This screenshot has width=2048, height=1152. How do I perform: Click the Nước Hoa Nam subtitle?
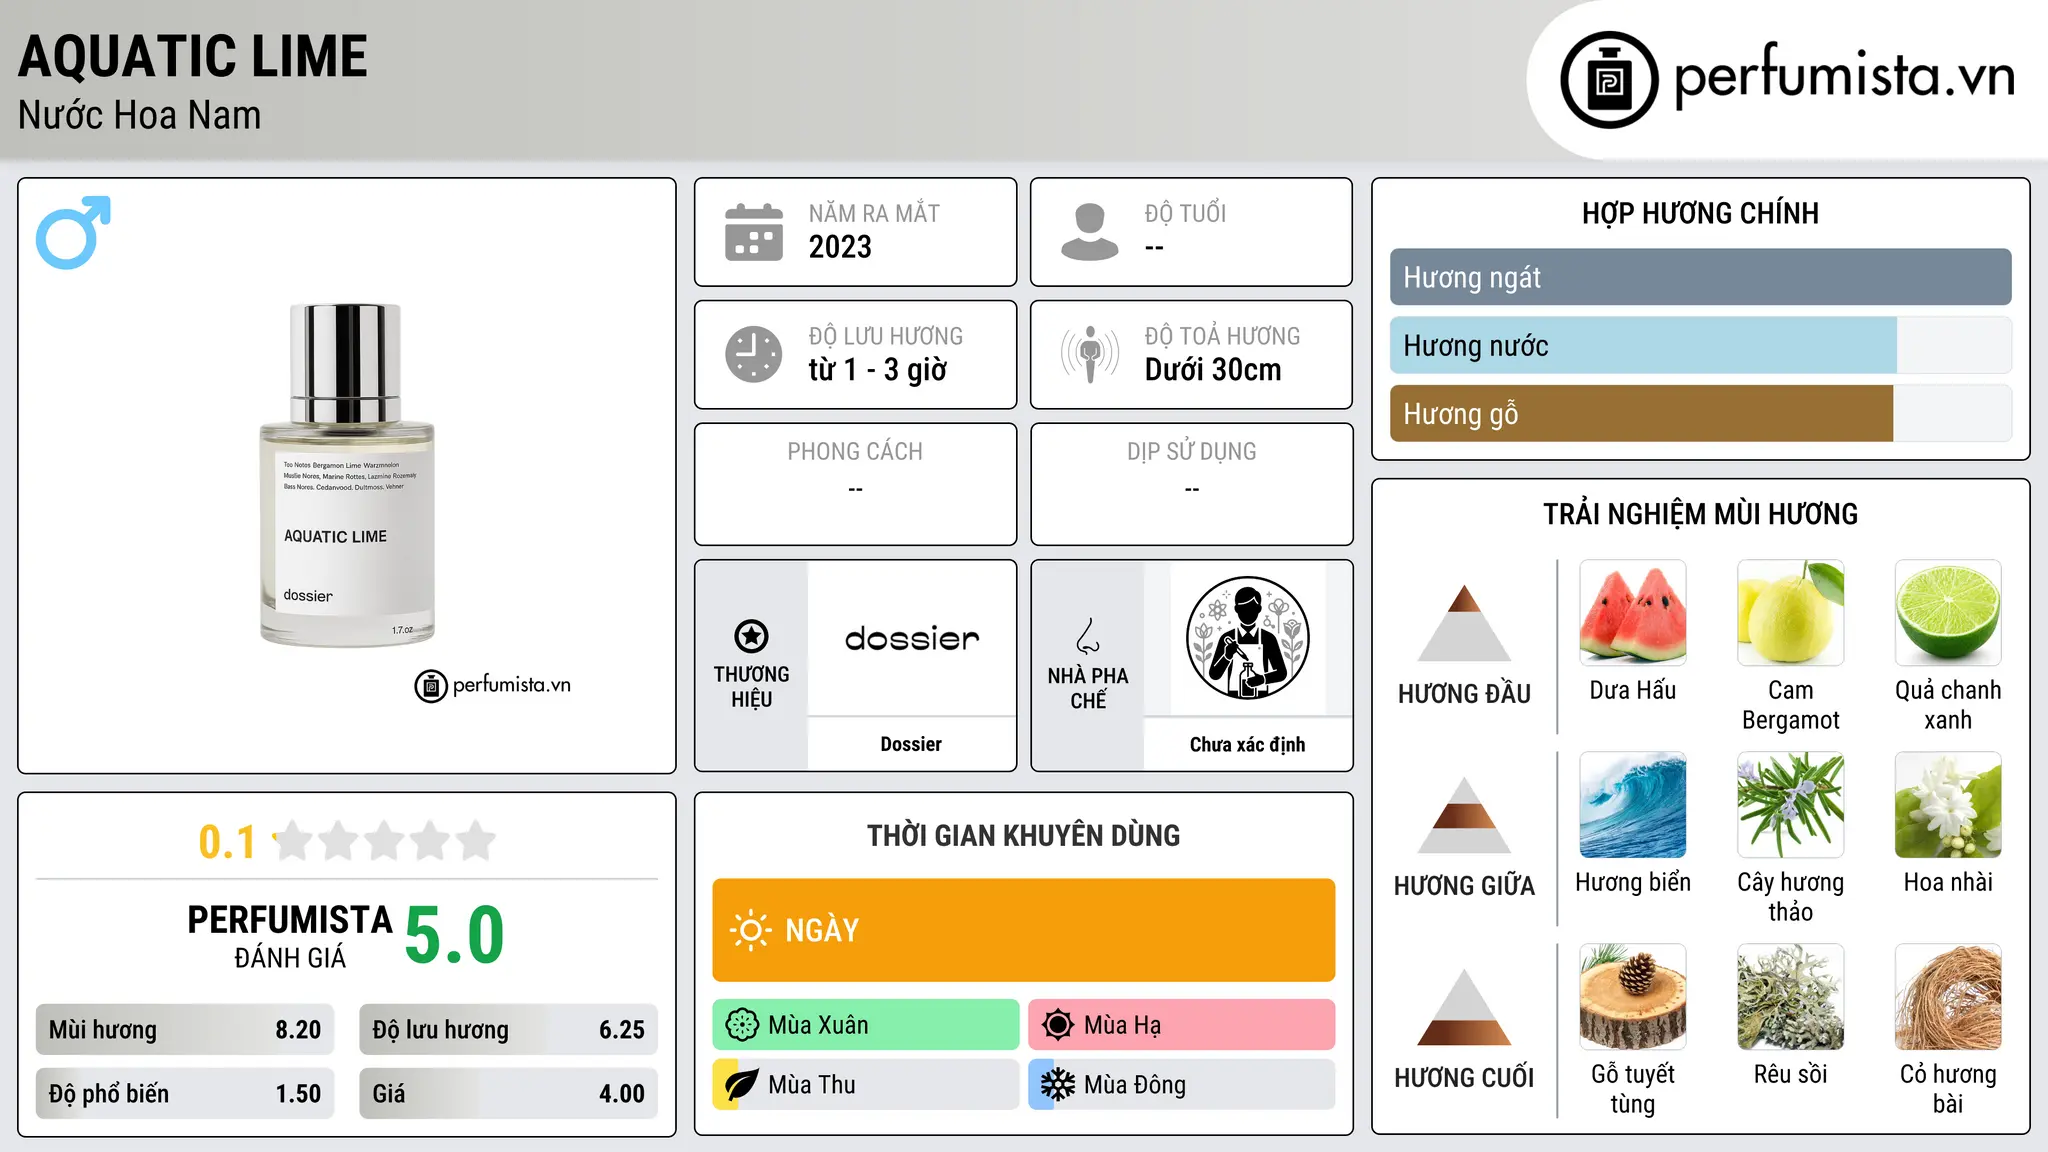139,115
